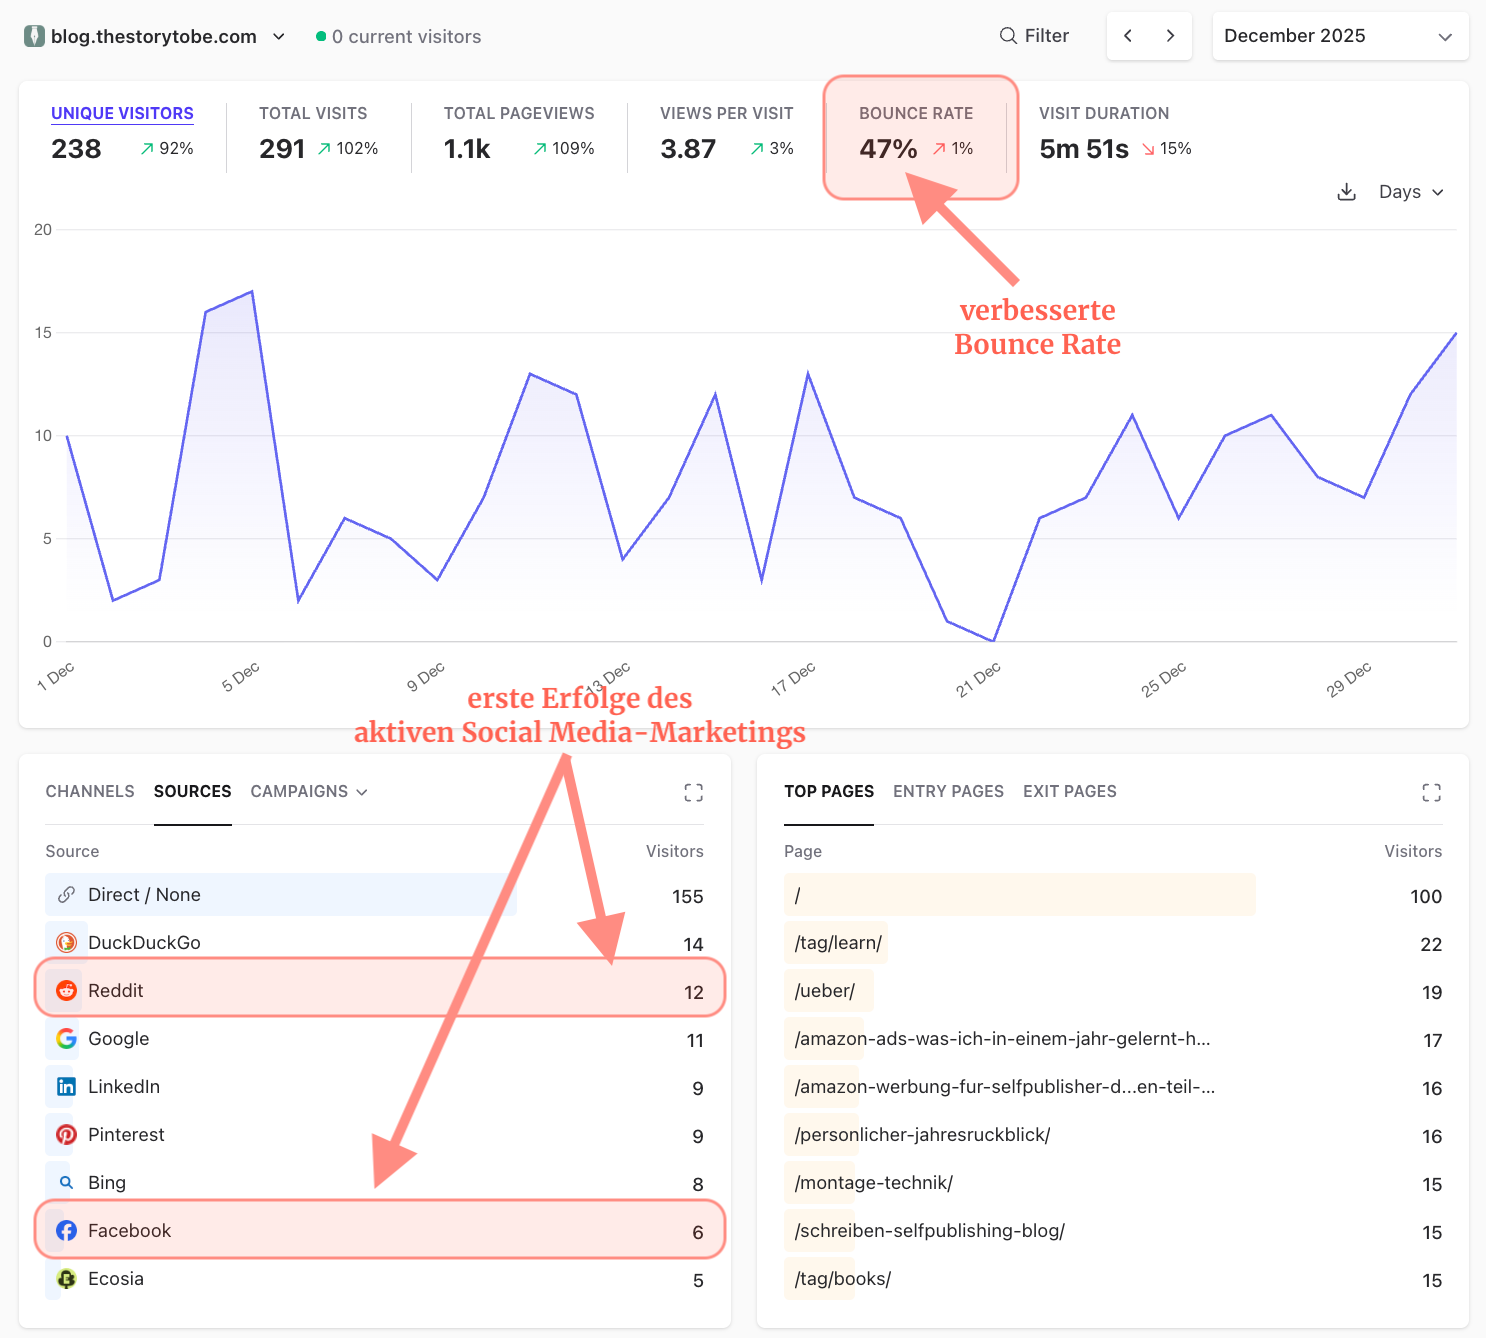Image resolution: width=1486 pixels, height=1338 pixels.
Task: Click the Ecosia source icon
Action: tap(66, 1279)
